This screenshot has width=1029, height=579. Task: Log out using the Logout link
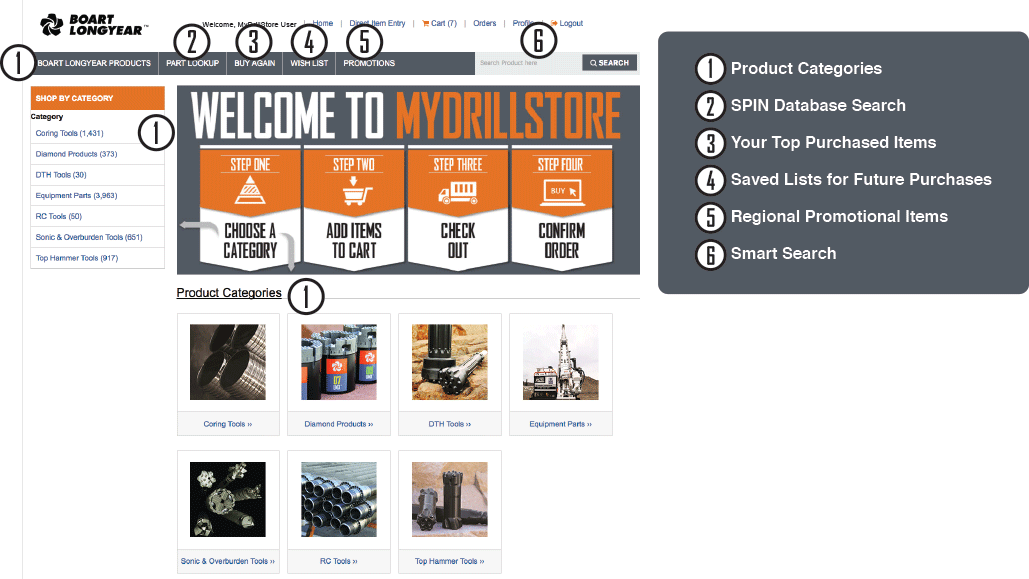coord(567,23)
